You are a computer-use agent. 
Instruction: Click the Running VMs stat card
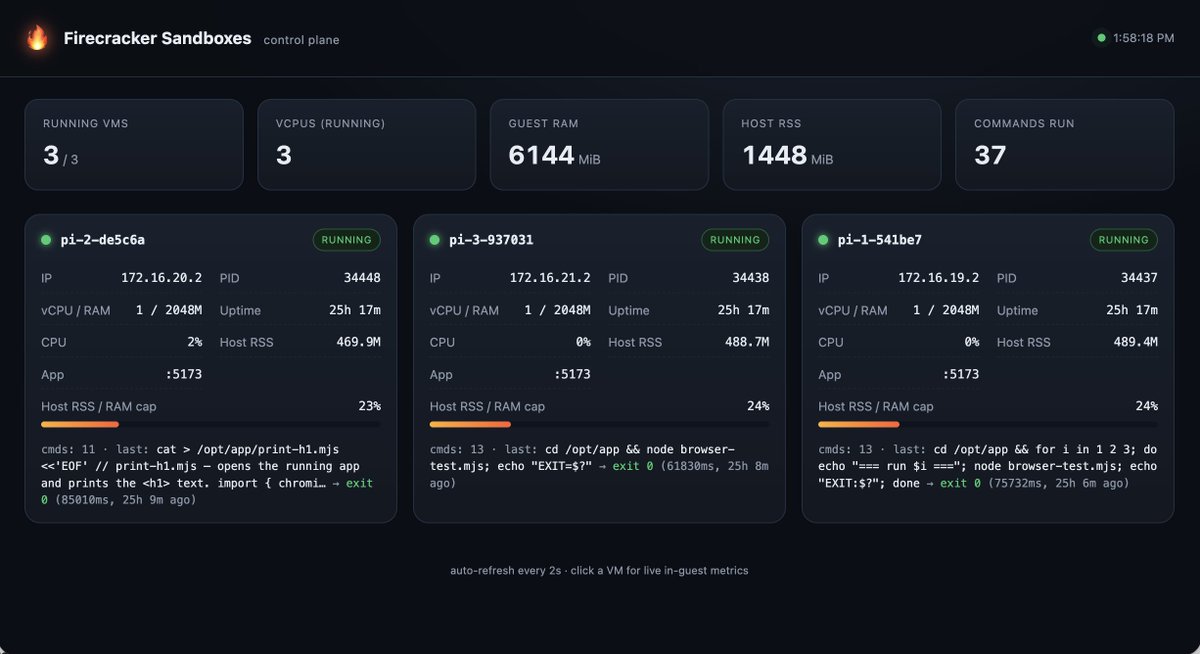(x=134, y=144)
